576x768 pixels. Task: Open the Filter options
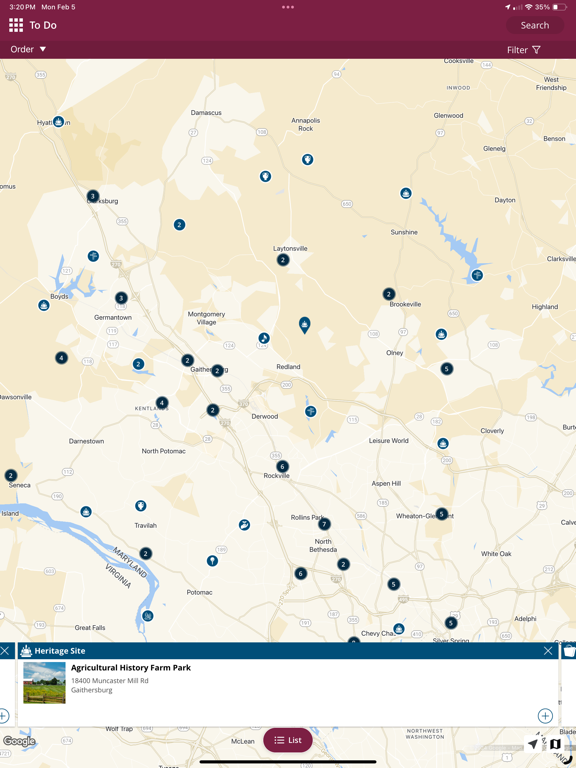point(524,50)
